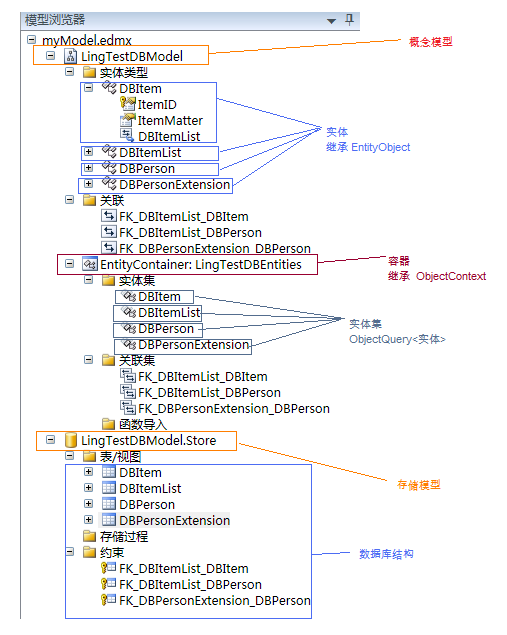
Task: Collapse the 关联集 folder
Action: [88, 360]
